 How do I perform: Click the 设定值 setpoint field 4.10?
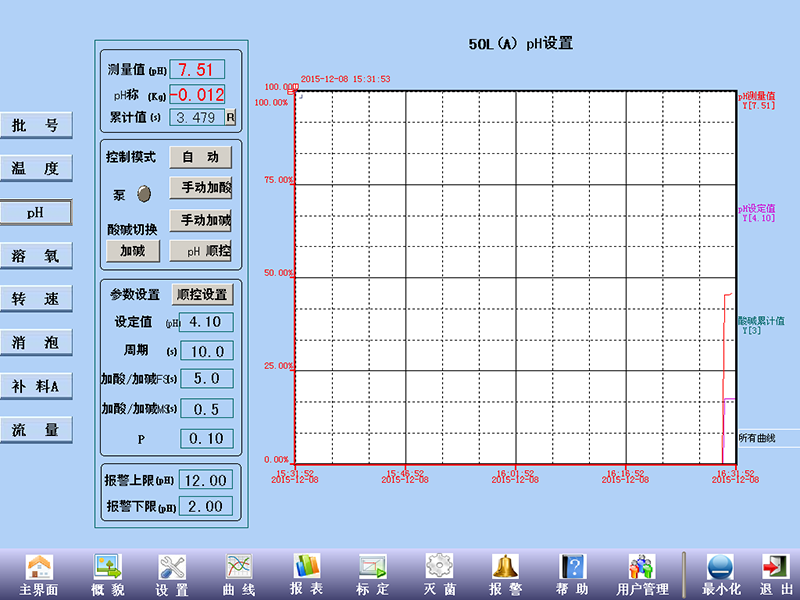[206, 322]
